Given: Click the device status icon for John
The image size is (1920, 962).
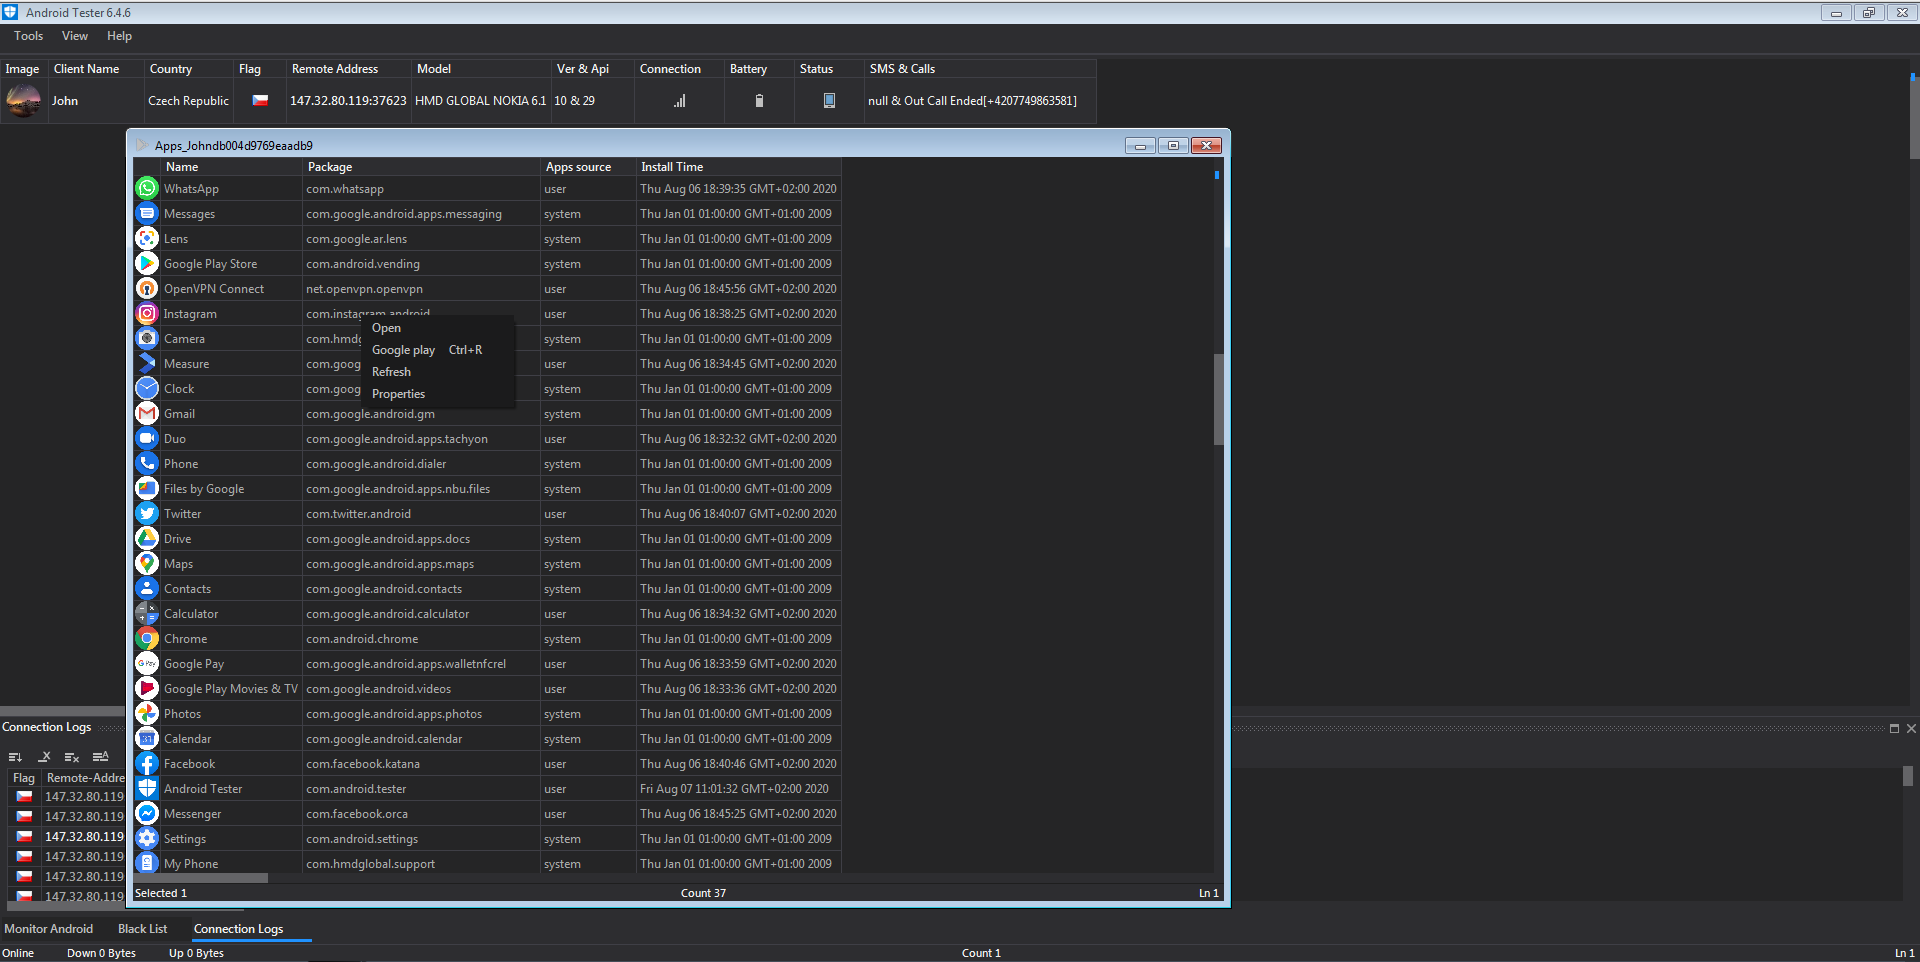Looking at the screenshot, I should click(x=829, y=101).
